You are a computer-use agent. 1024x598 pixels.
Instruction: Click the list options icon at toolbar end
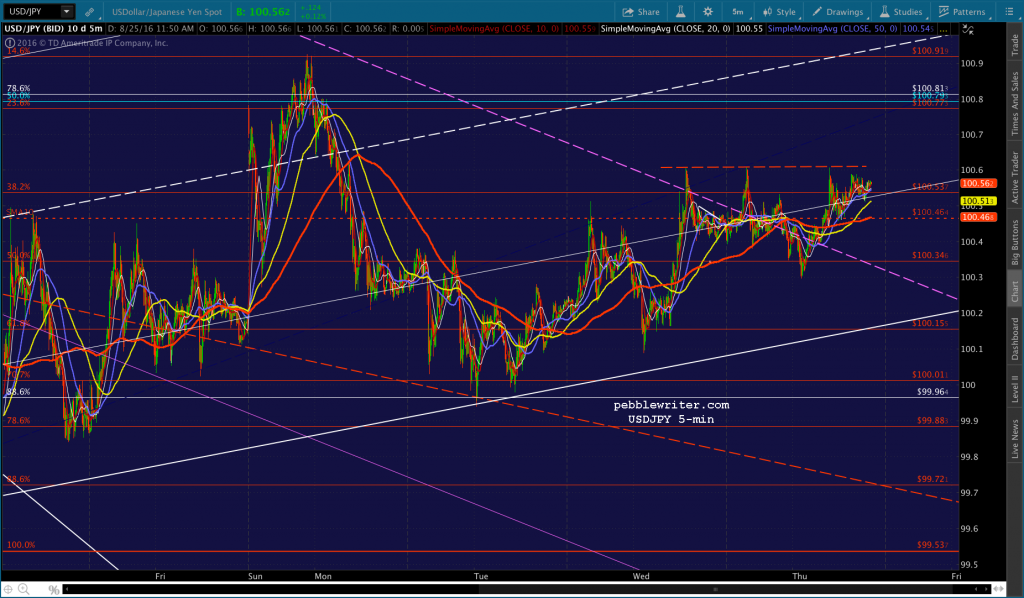pos(1008,12)
